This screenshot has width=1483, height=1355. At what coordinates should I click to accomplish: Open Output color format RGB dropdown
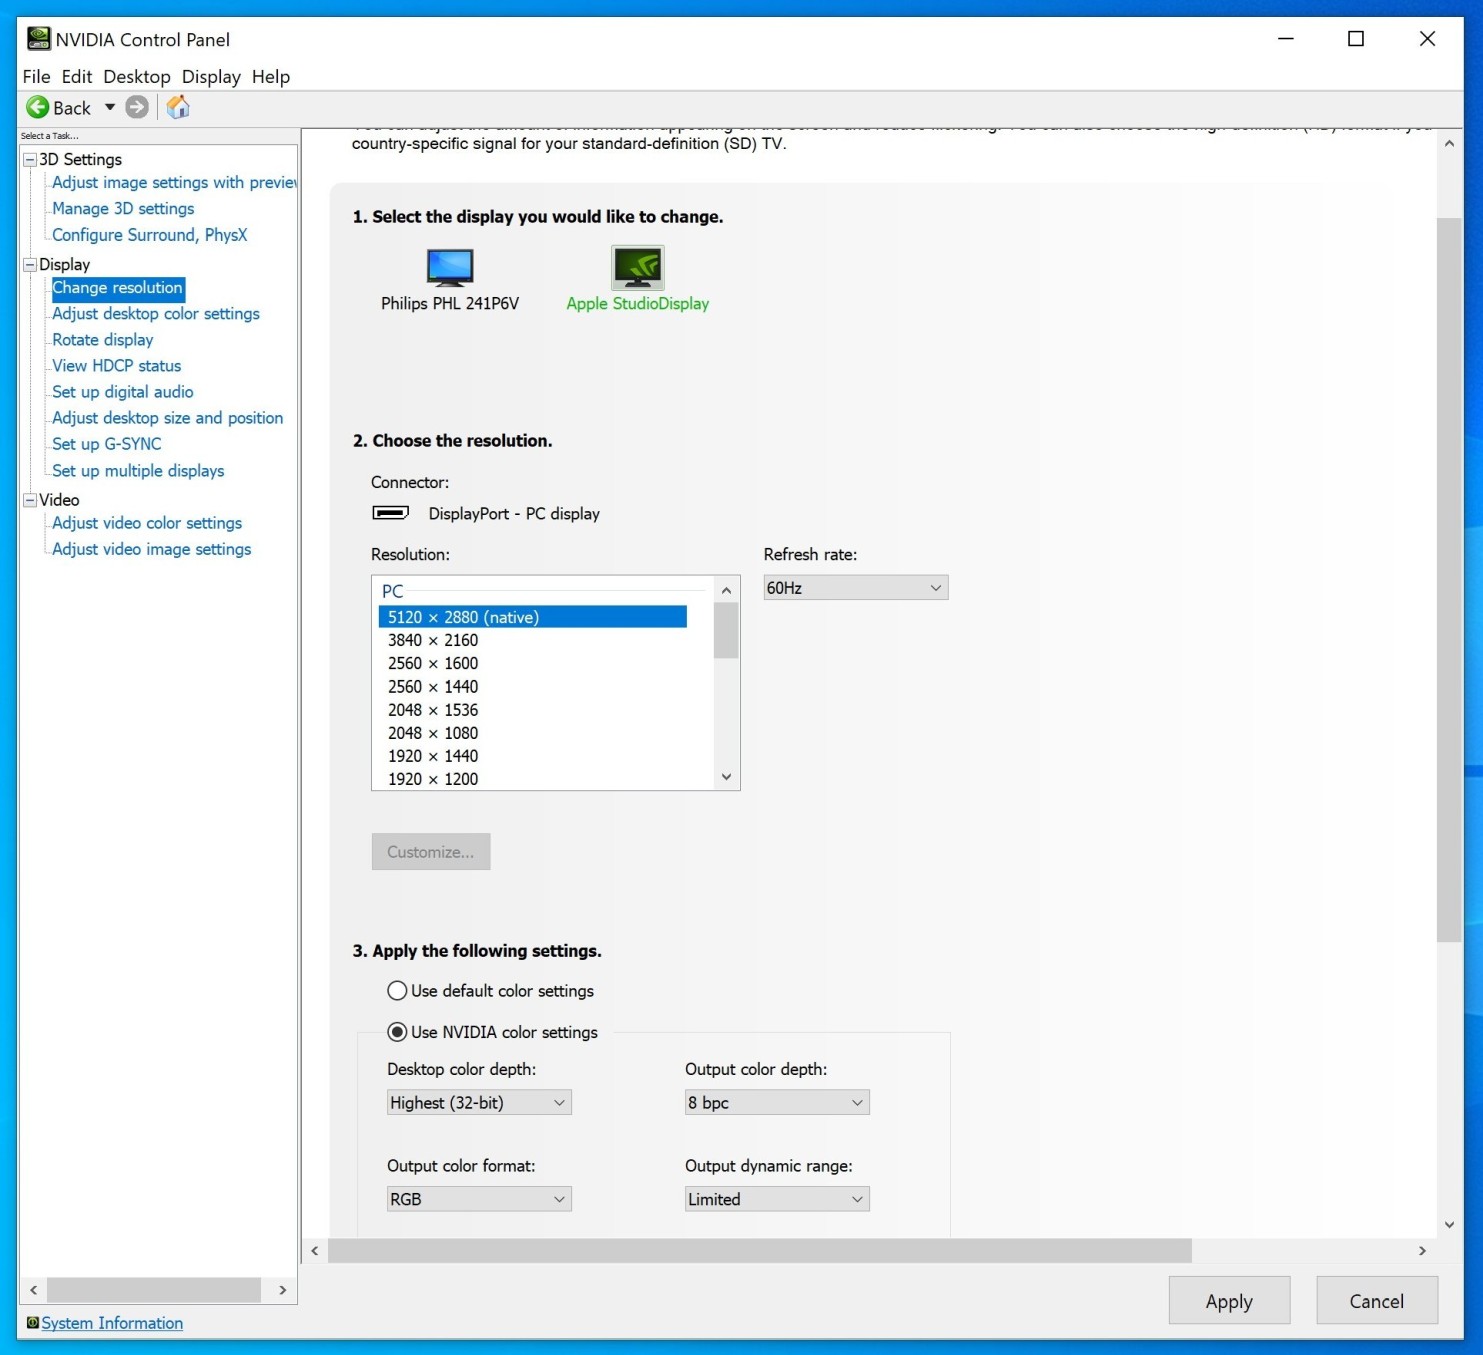click(479, 1199)
